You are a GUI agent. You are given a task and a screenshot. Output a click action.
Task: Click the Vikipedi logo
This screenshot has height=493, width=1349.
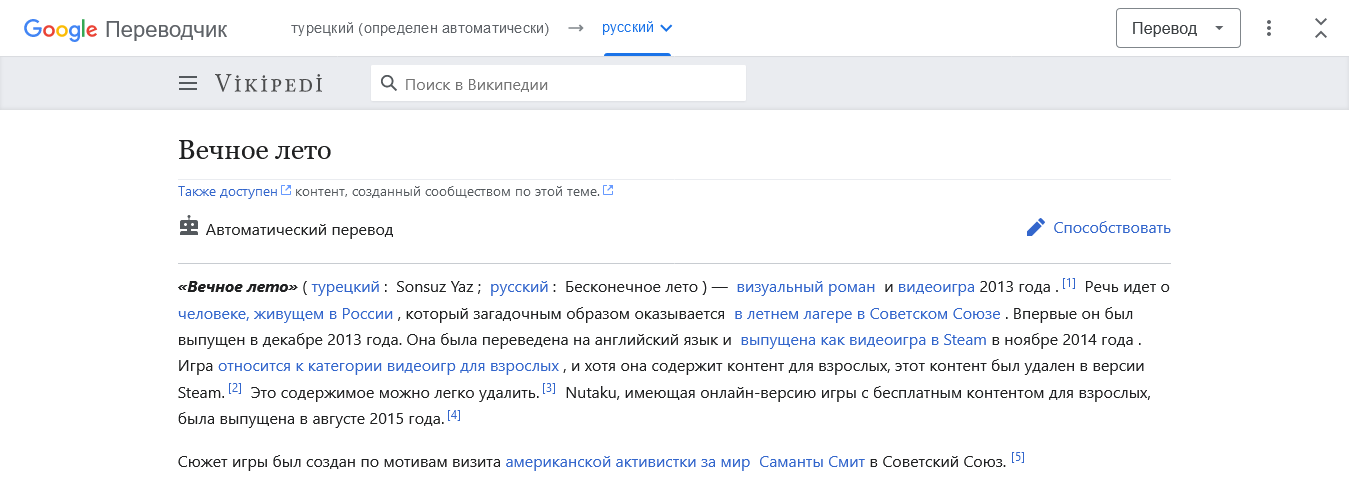[x=268, y=84]
